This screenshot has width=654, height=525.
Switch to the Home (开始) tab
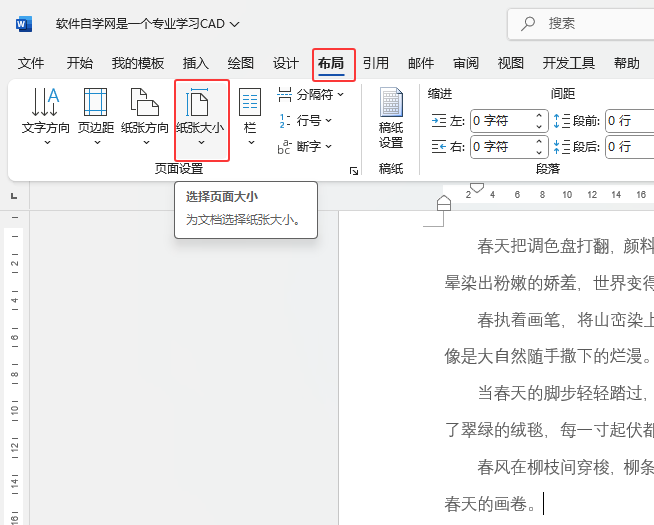(x=80, y=63)
